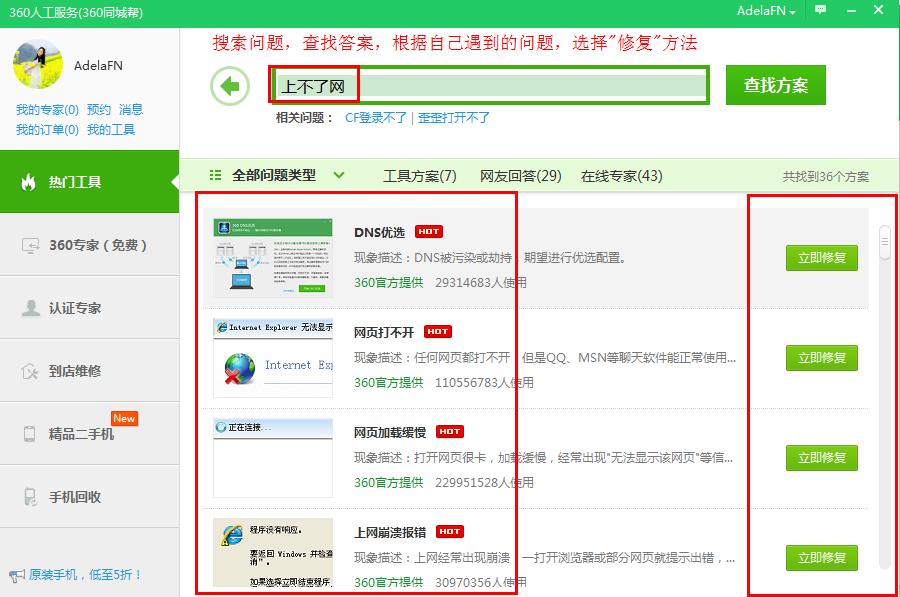900x597 pixels.
Task: Open the 我的工具 link
Action: click(111, 130)
